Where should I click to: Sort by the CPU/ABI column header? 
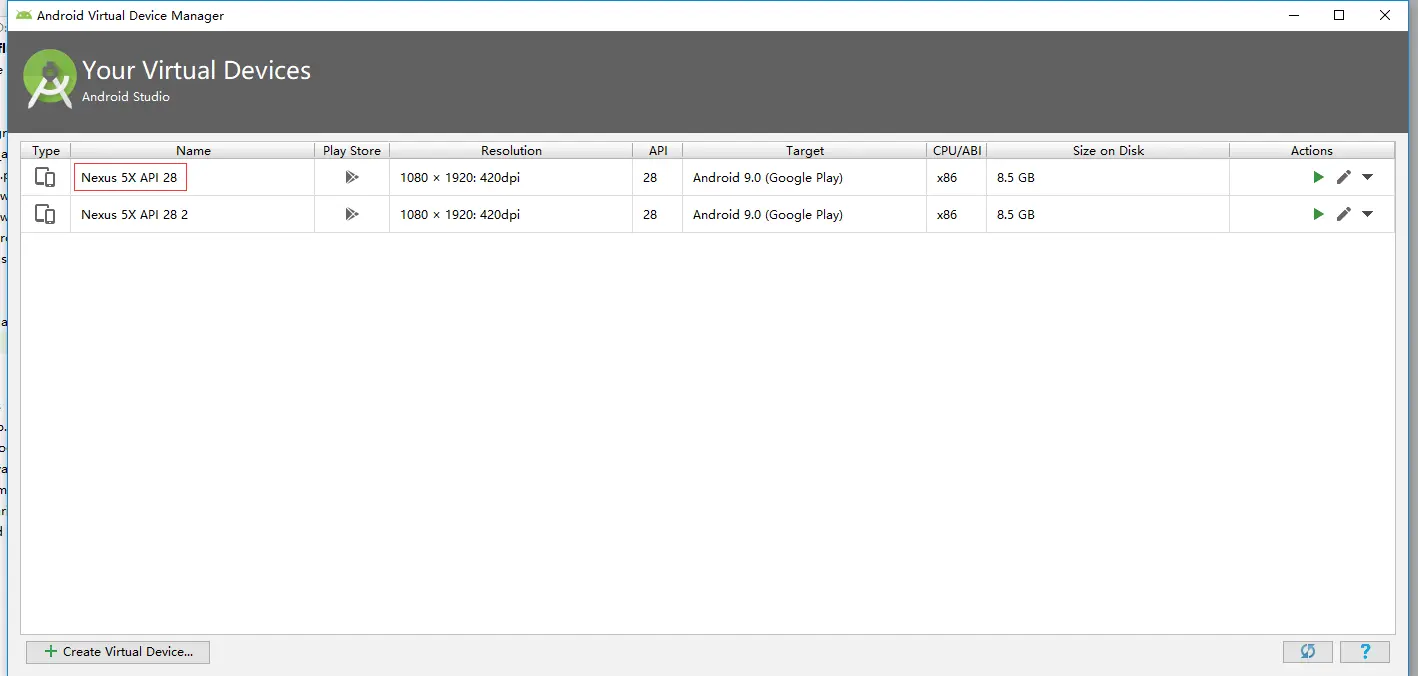(x=957, y=150)
